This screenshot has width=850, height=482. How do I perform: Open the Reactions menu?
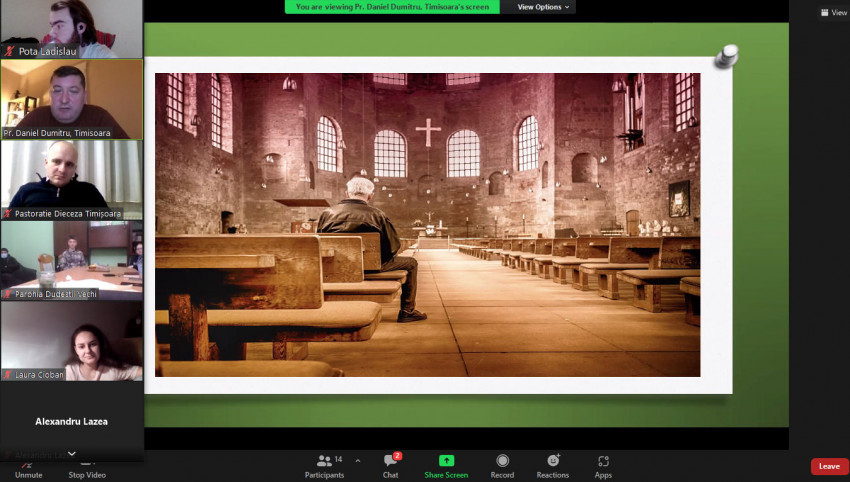coord(552,465)
